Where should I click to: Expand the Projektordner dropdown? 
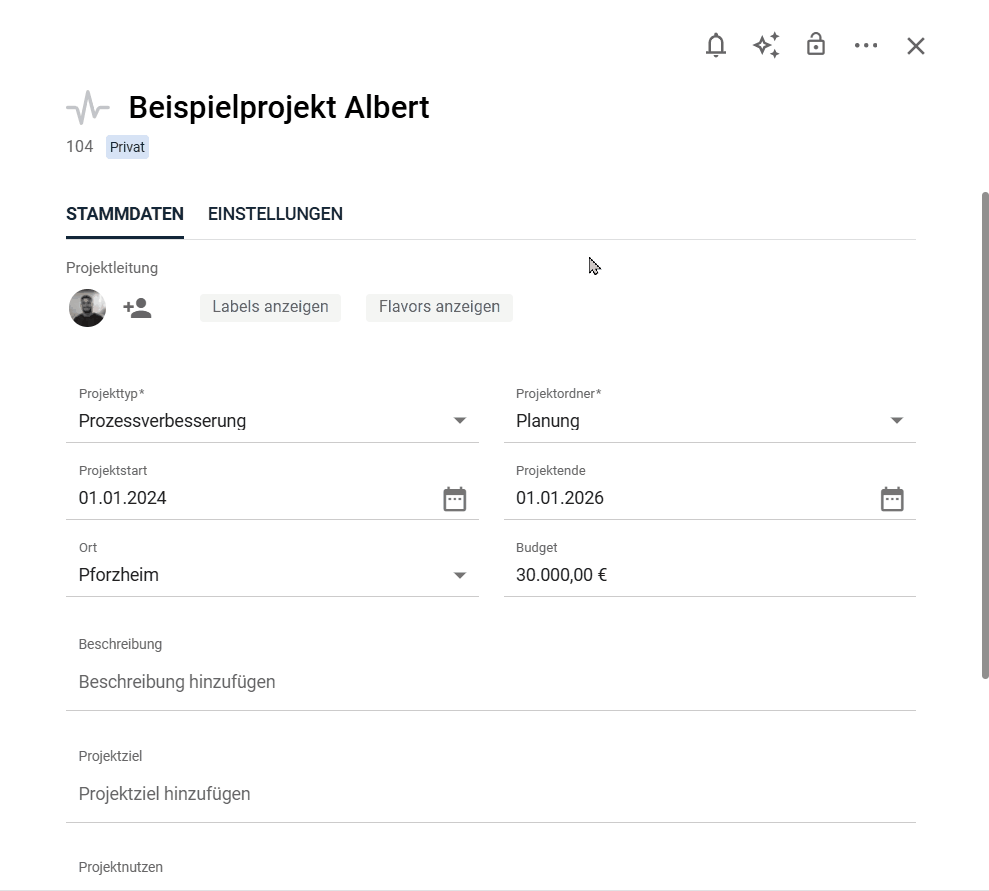[x=897, y=421]
